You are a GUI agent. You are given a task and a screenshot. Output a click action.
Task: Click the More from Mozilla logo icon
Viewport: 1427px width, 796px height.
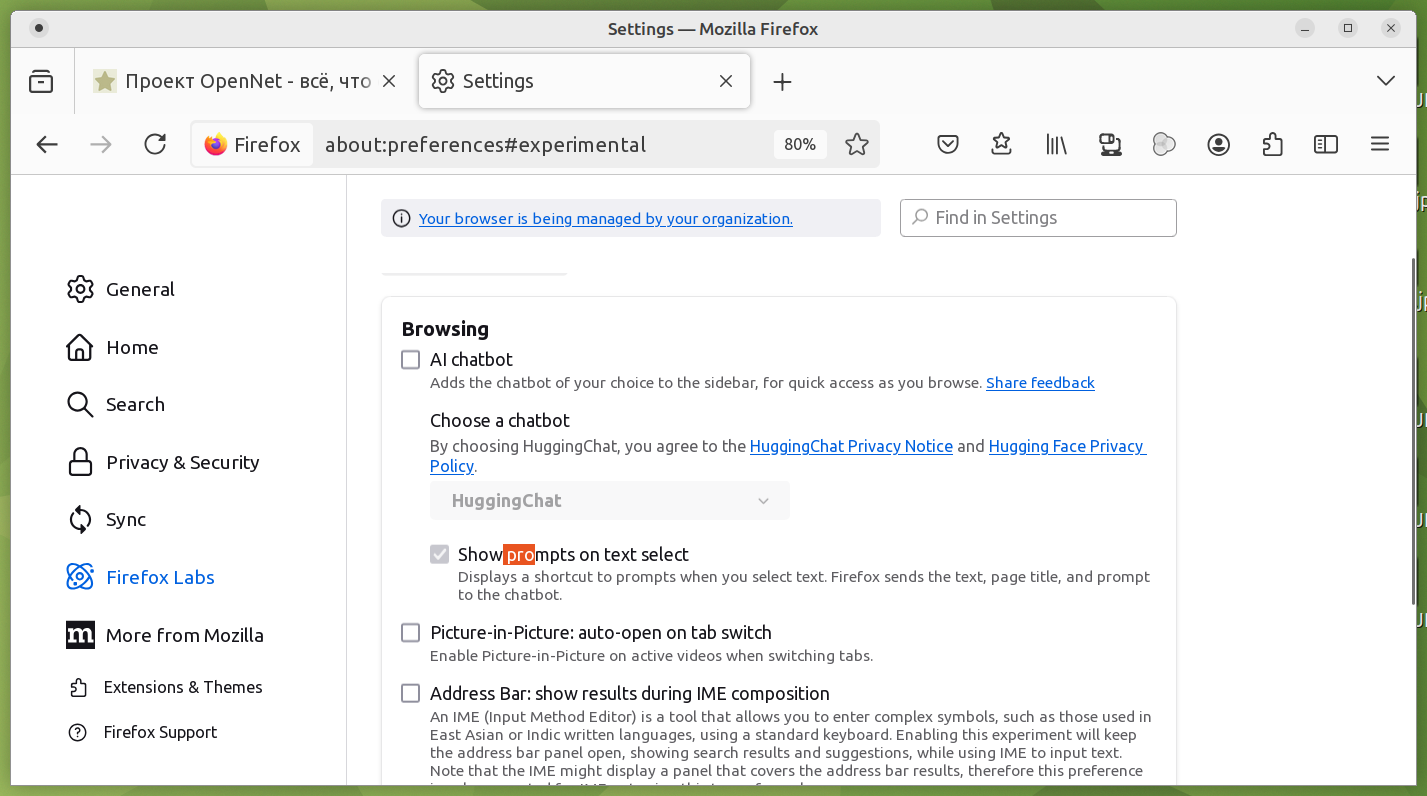pos(80,635)
